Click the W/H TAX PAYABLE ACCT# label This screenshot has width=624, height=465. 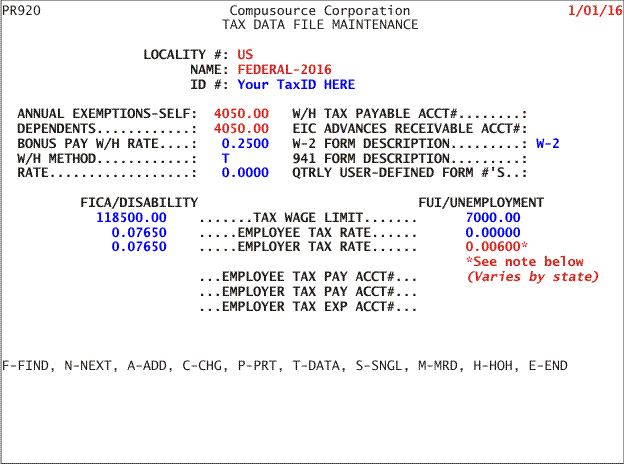[x=410, y=114]
